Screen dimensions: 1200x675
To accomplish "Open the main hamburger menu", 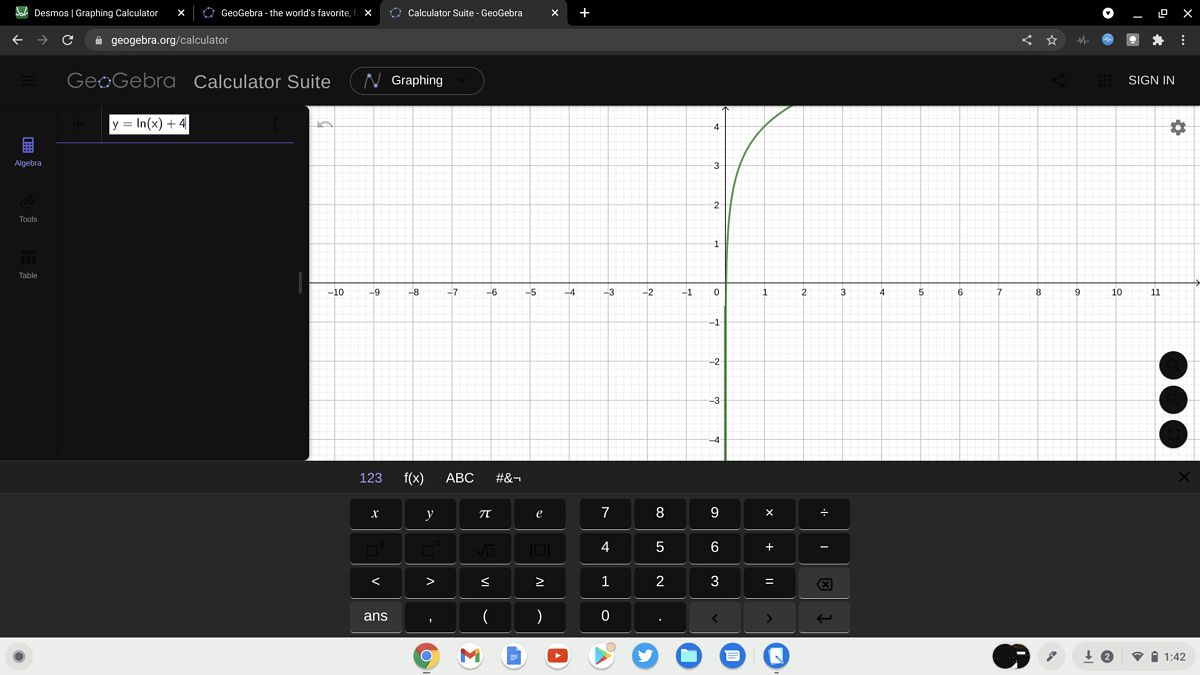I will (x=27, y=80).
